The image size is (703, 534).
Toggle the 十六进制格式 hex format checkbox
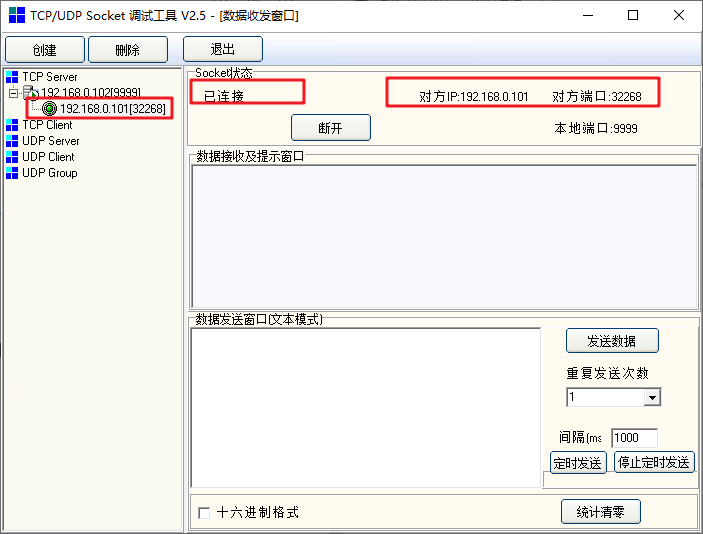click(204, 512)
